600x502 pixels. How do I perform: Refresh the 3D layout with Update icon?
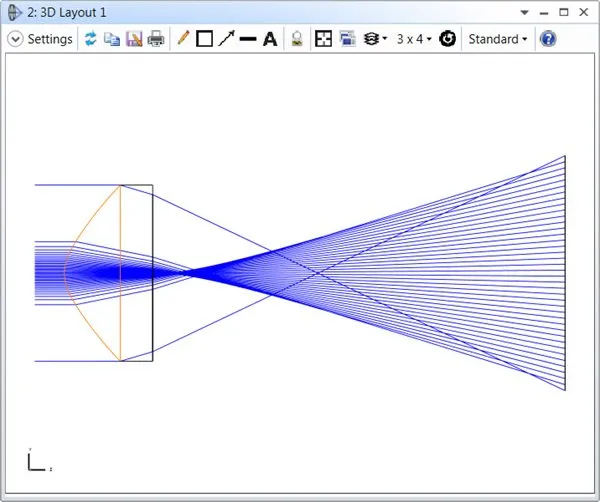[91, 39]
